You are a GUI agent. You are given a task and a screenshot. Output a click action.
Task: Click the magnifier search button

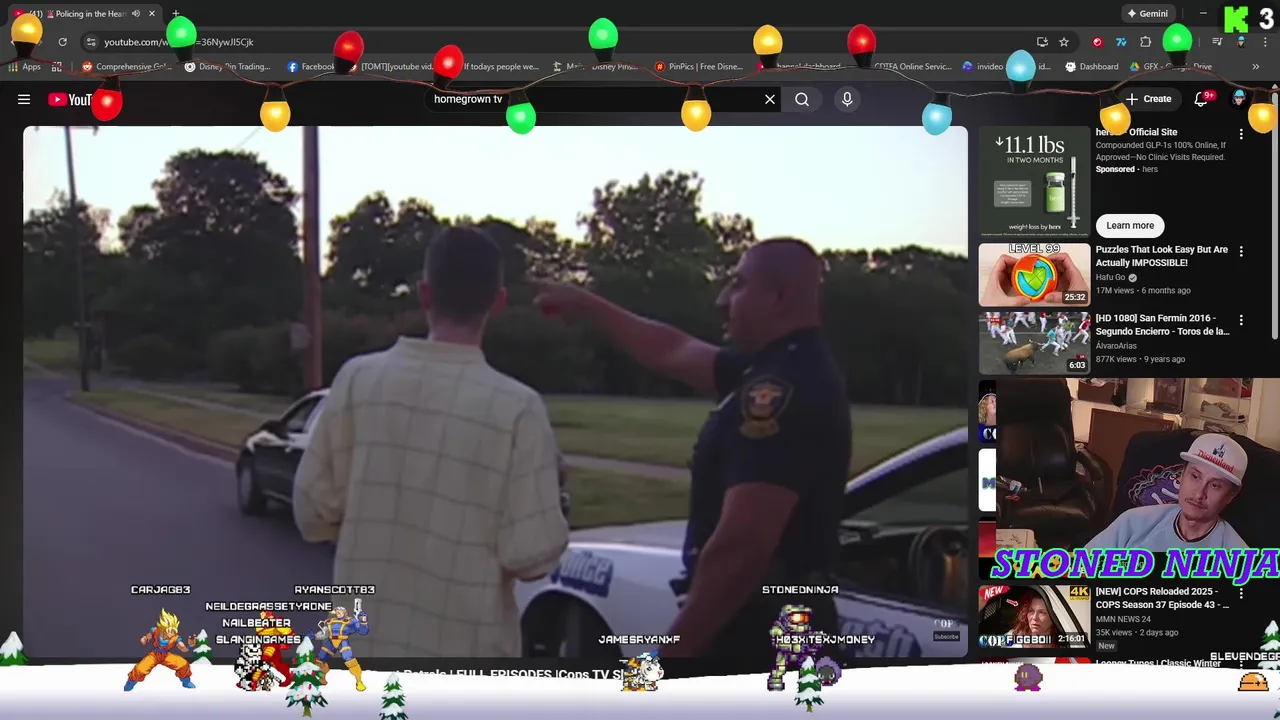point(802,99)
